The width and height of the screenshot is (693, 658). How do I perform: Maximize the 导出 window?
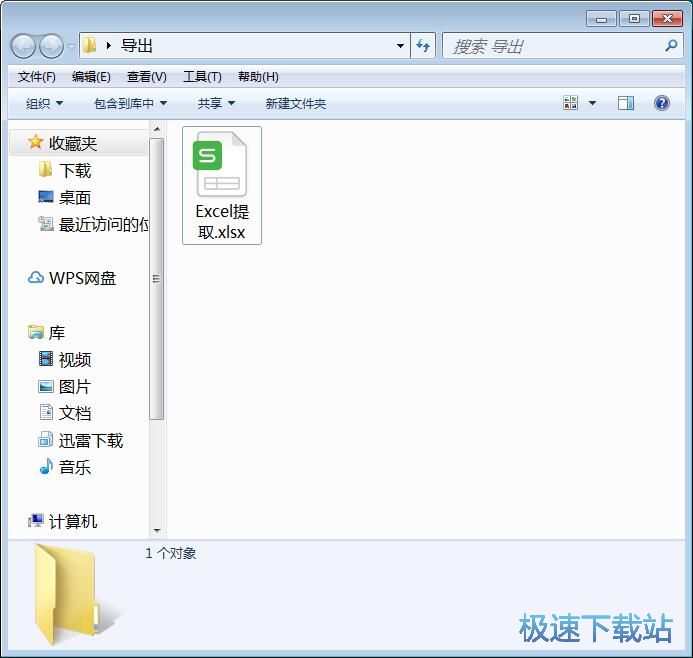click(634, 19)
